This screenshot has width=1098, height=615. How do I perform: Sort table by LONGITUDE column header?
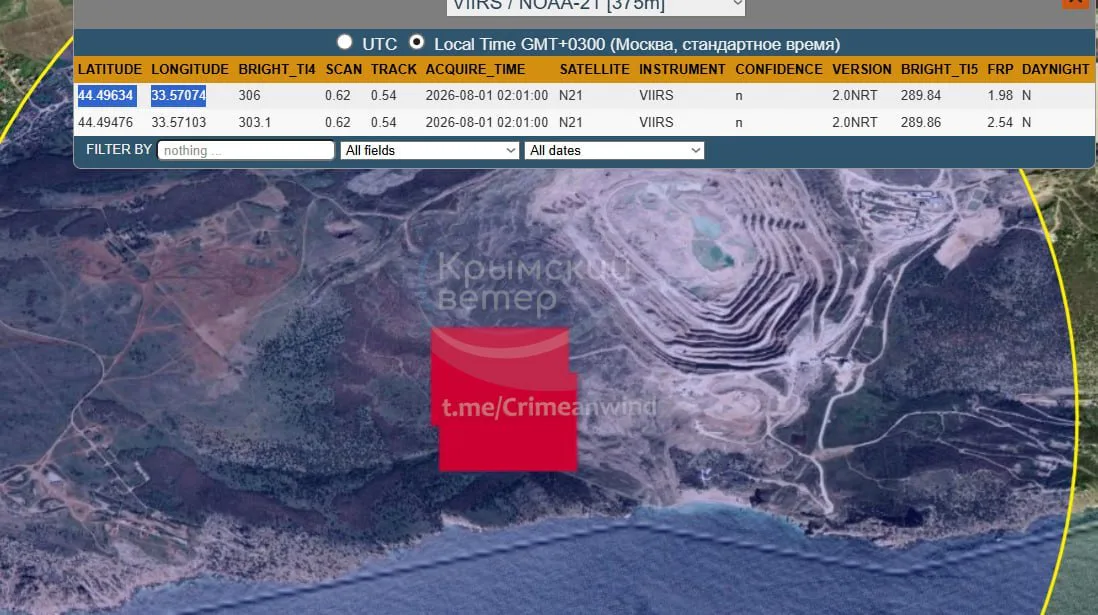(x=190, y=69)
